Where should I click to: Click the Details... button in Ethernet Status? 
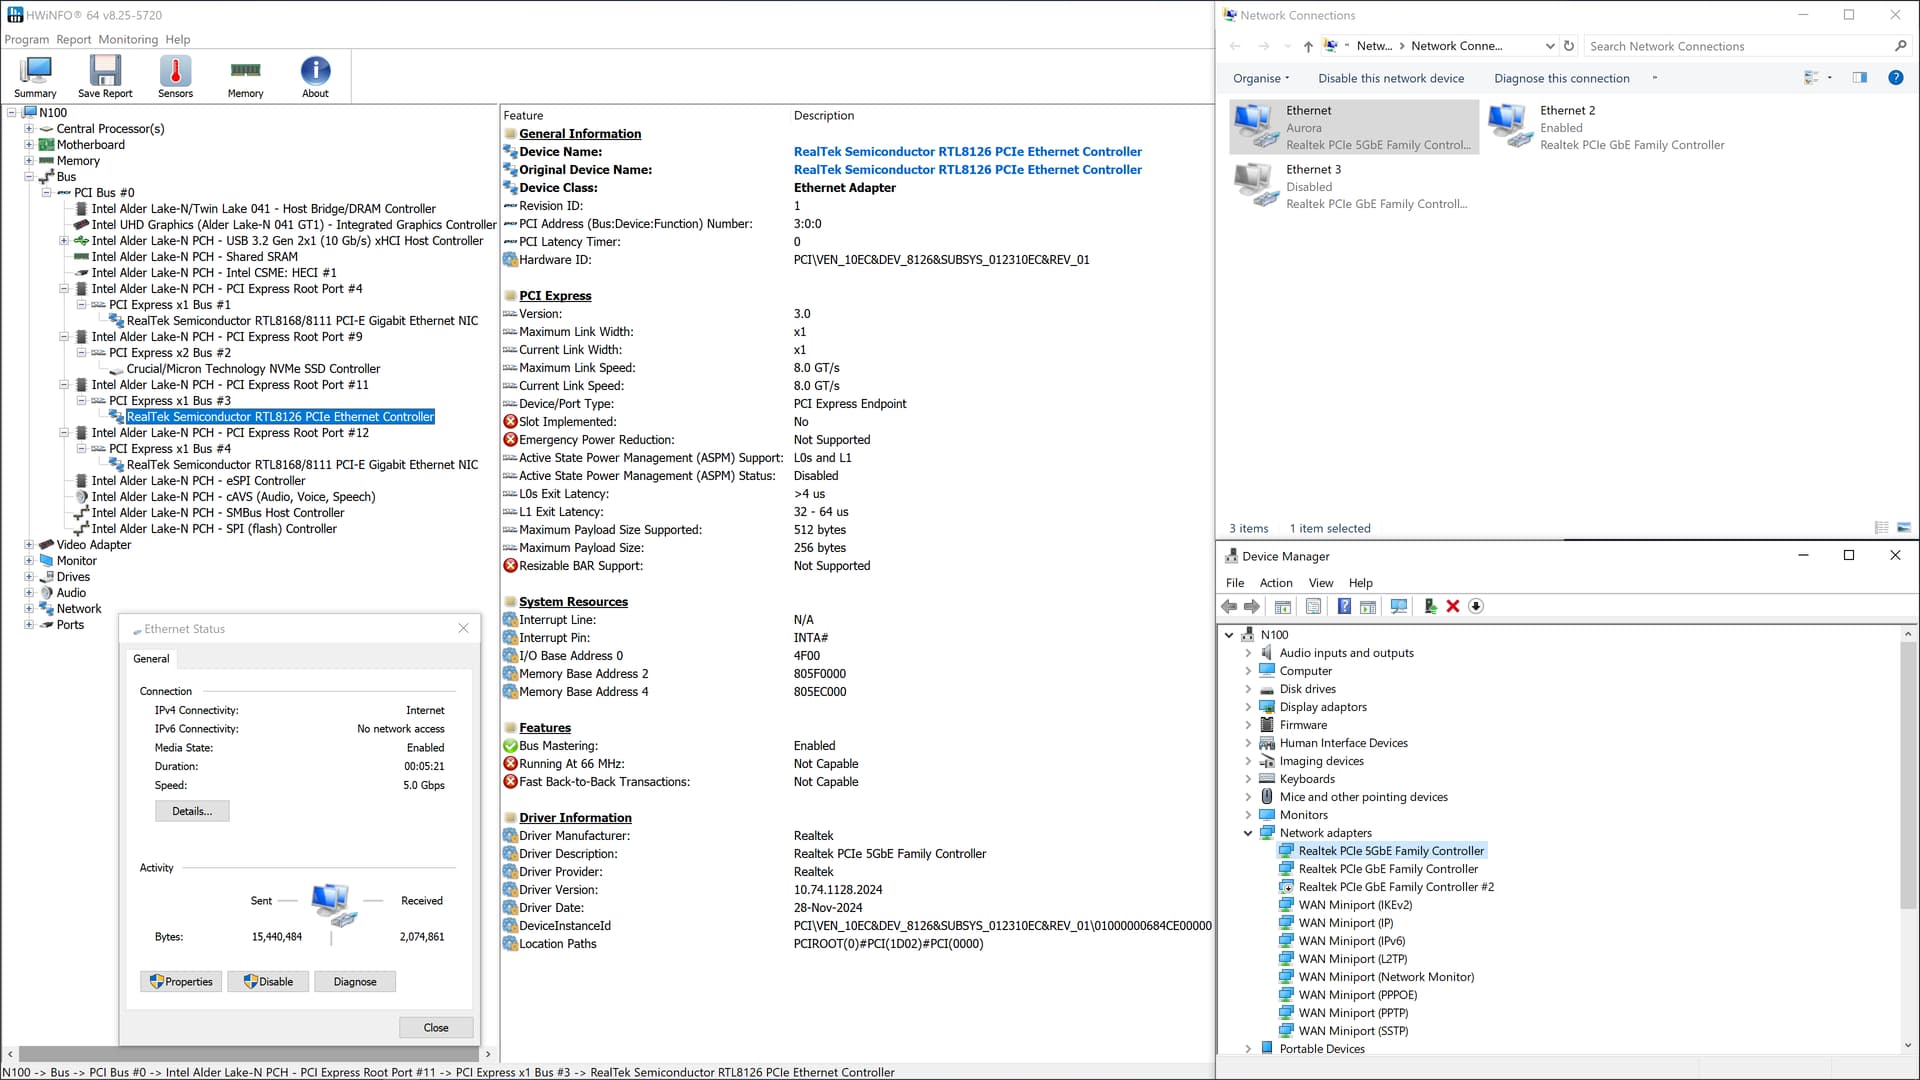tap(192, 811)
